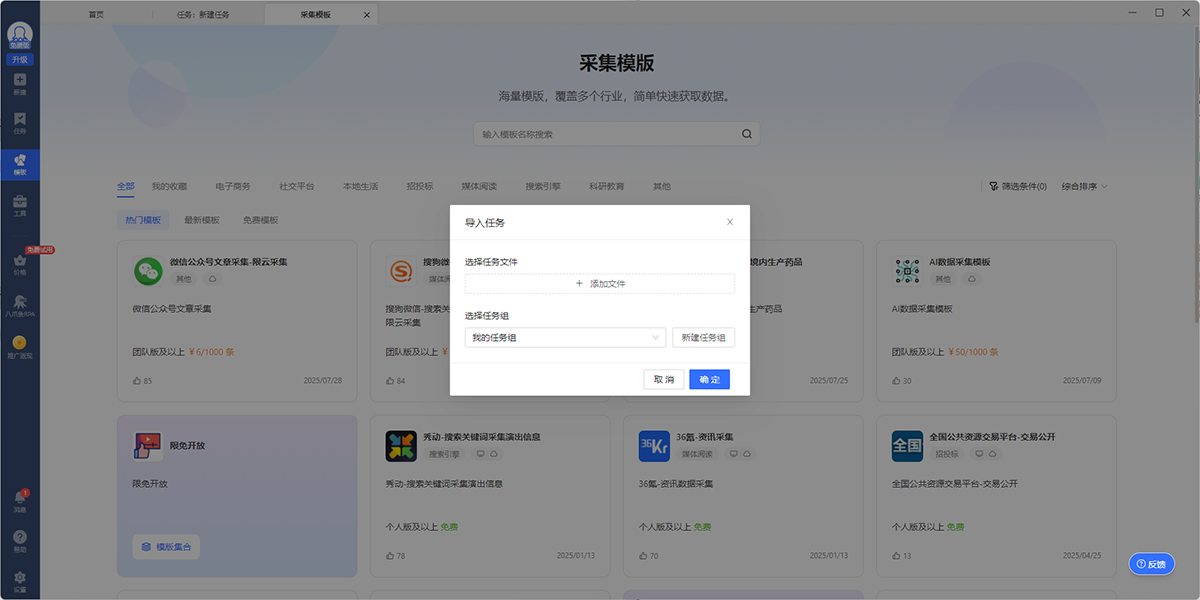Viewport: 1200px width, 600px height.
Task: Select the 社交平台 category tab
Action: point(297,187)
